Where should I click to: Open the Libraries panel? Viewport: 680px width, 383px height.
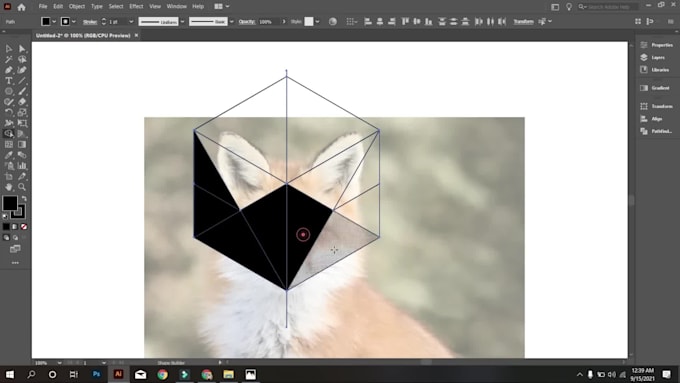pyautogui.click(x=655, y=70)
